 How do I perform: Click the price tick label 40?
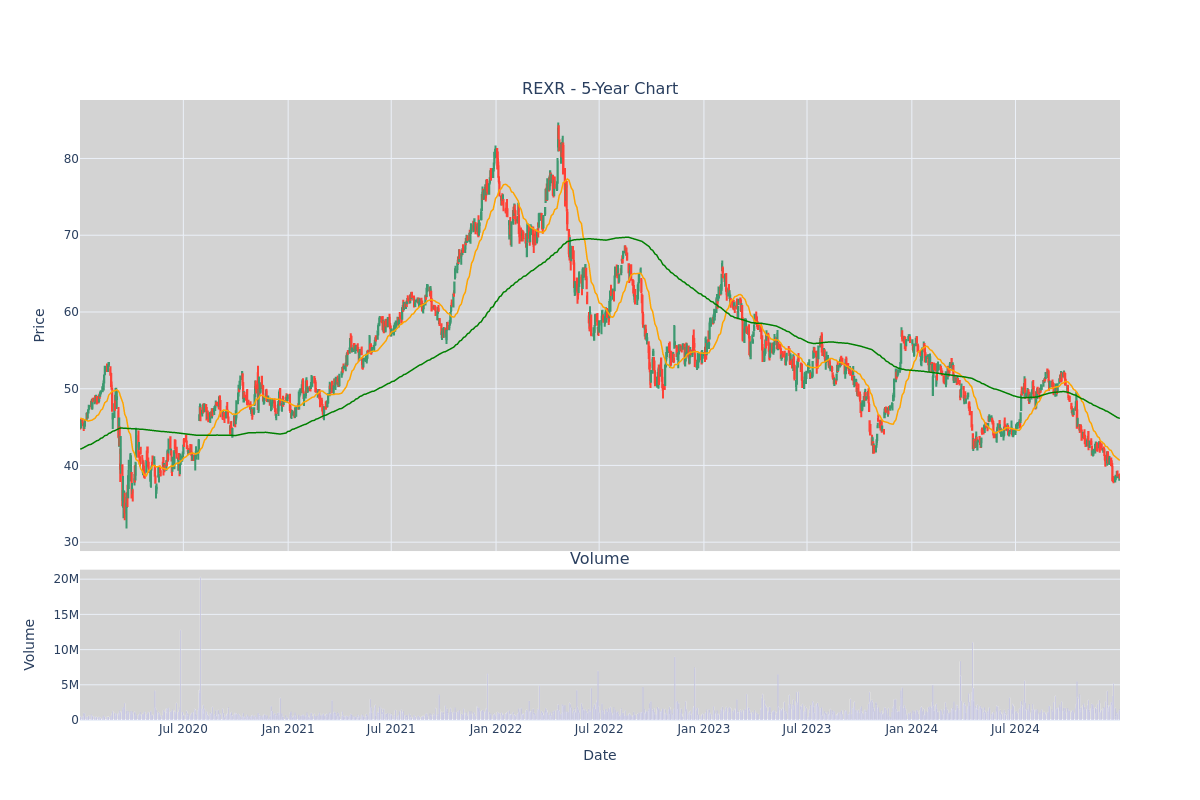pyautogui.click(x=71, y=465)
